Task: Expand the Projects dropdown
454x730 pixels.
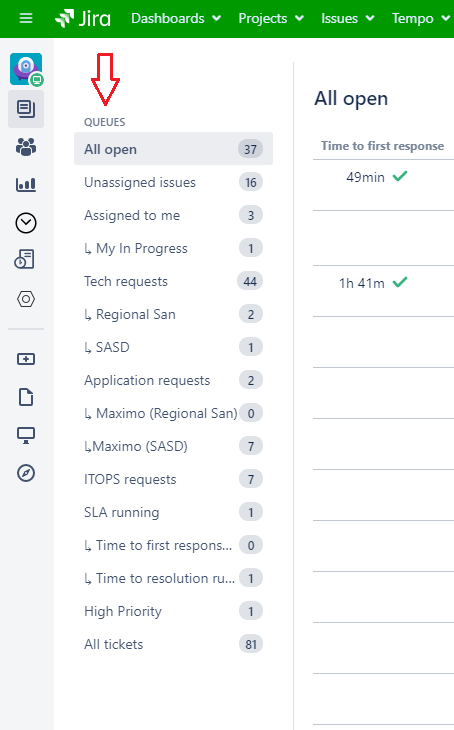Action: click(271, 18)
